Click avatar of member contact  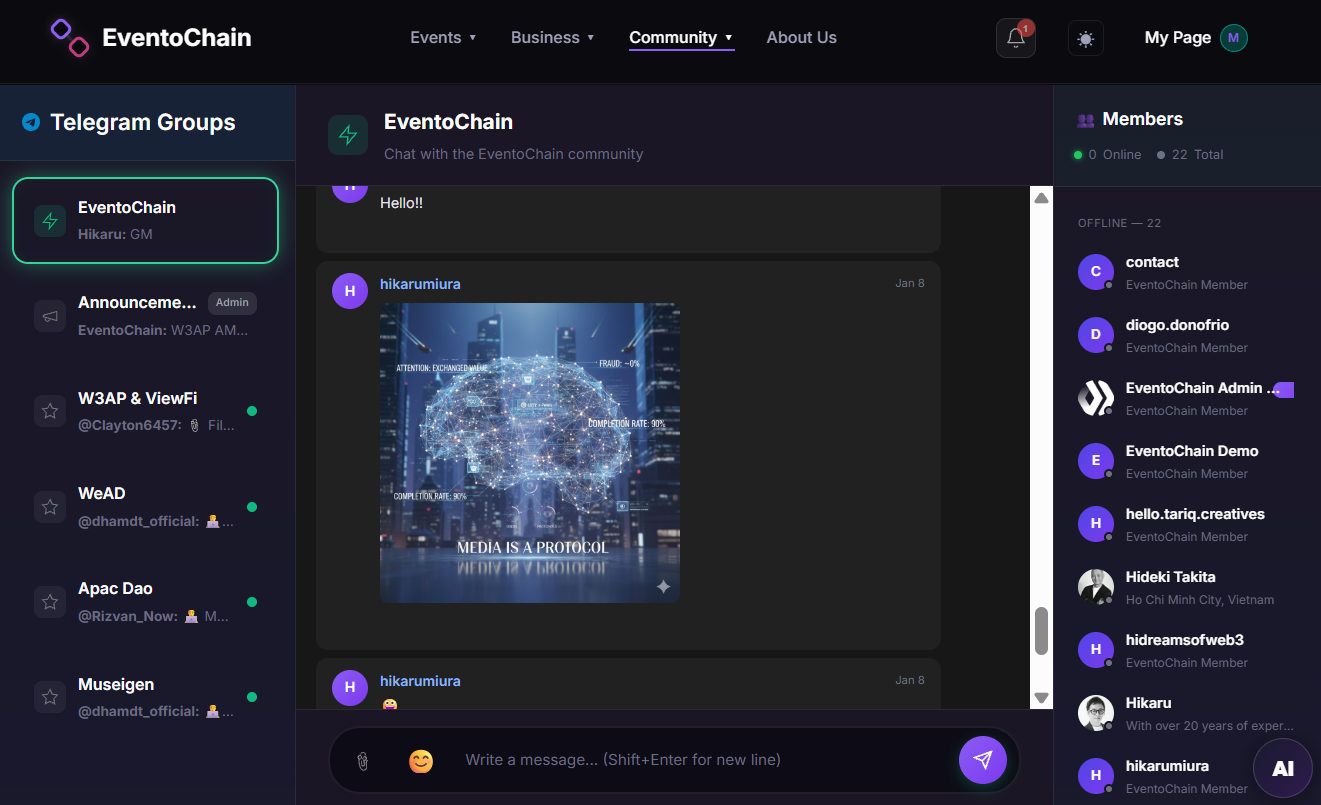click(1096, 272)
